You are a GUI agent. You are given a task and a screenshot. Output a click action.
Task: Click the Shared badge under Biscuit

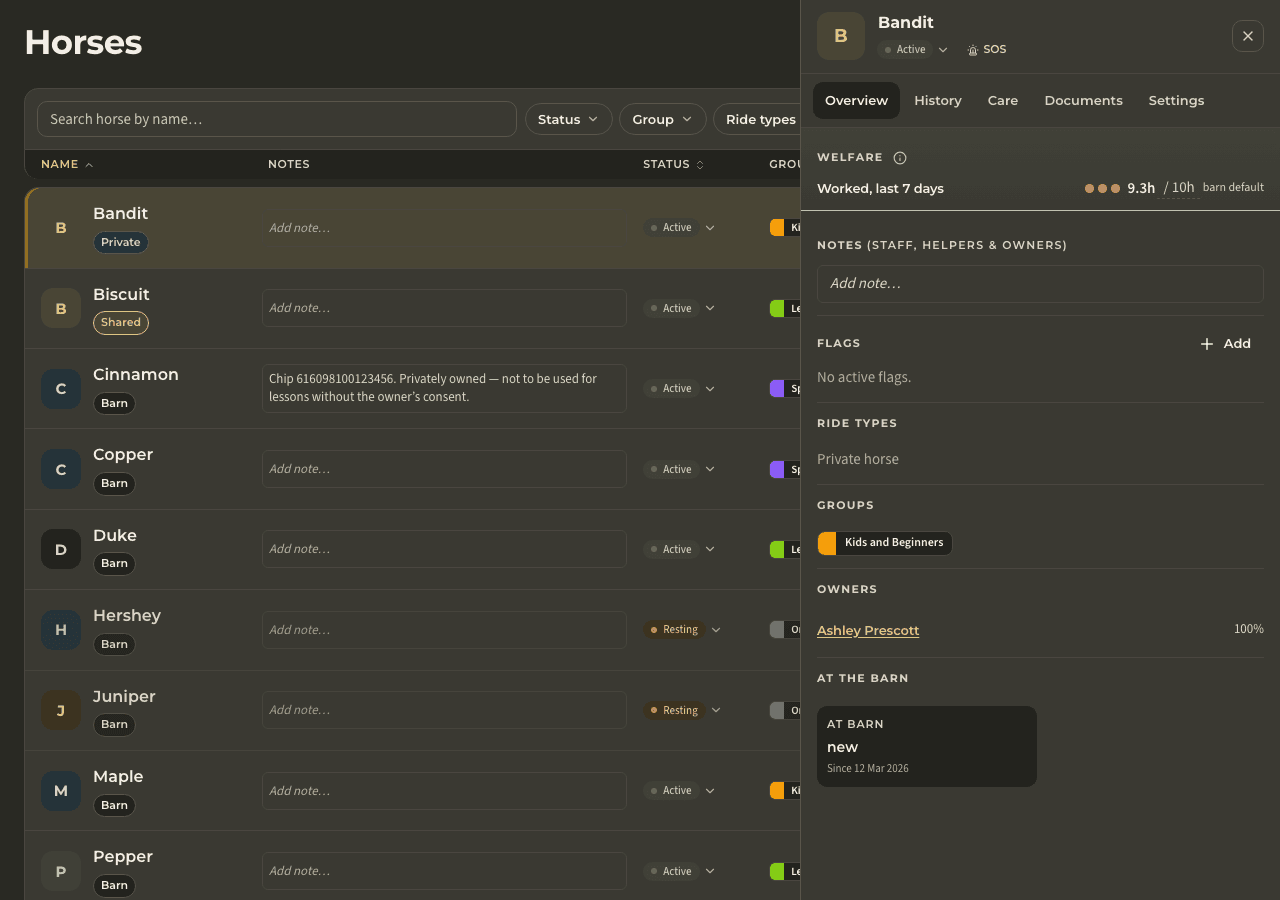[121, 323]
